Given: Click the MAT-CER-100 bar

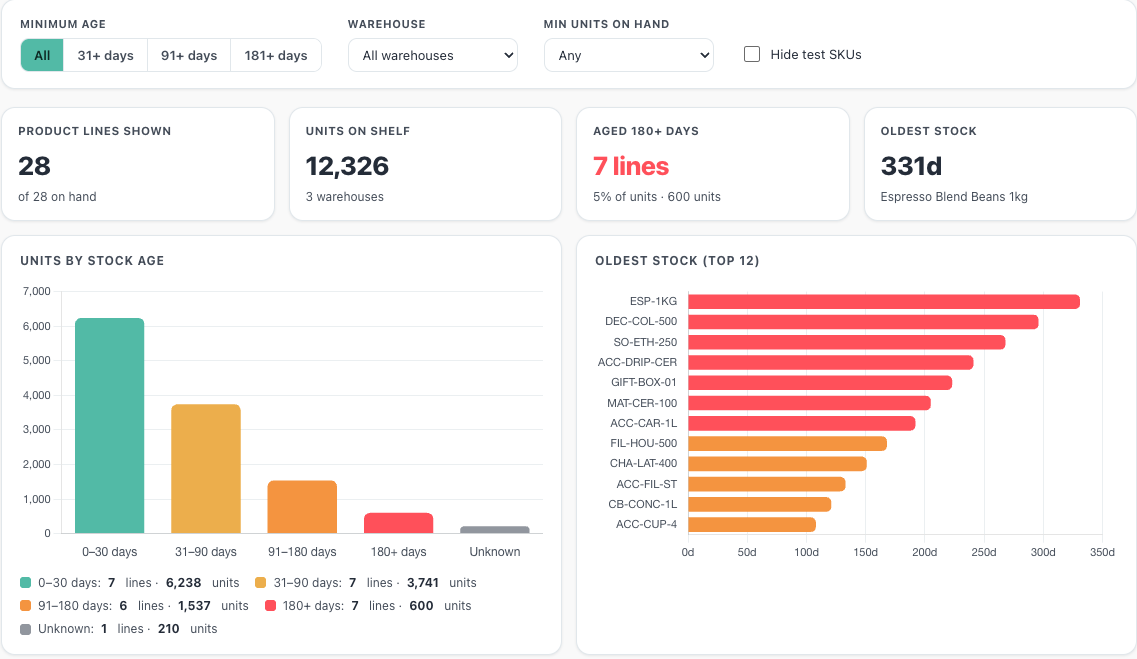Looking at the screenshot, I should [809, 403].
